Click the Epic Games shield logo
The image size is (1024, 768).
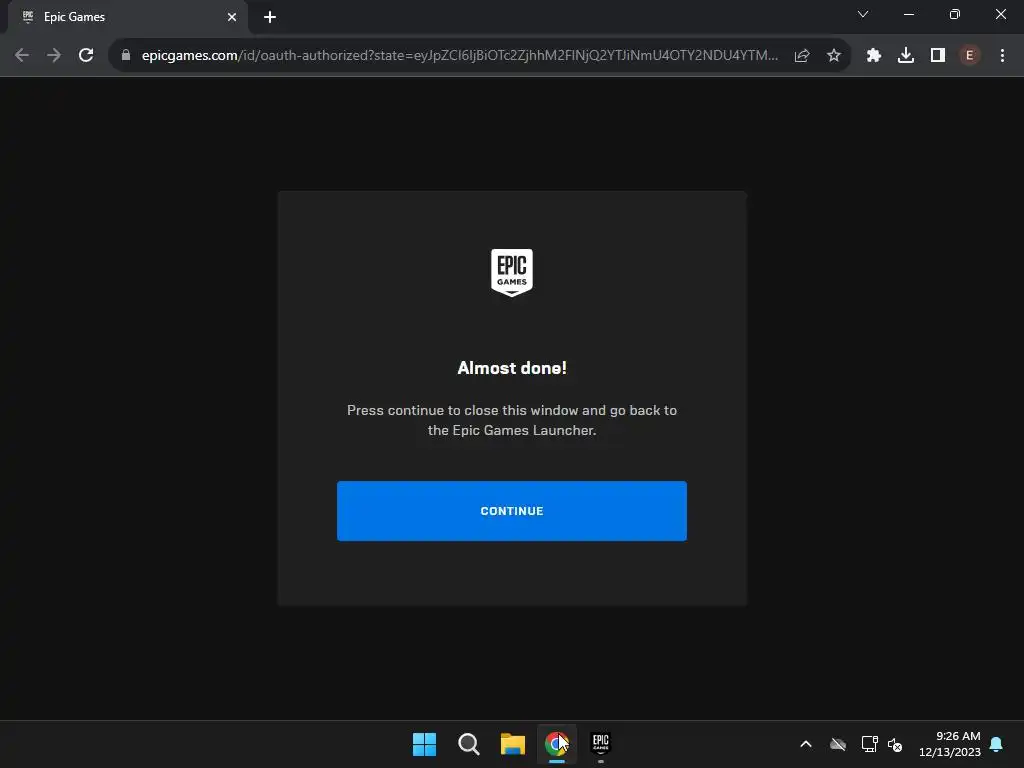click(x=511, y=272)
